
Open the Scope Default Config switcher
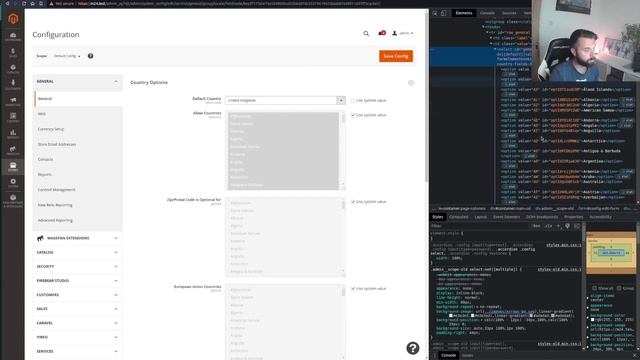[x=67, y=56]
